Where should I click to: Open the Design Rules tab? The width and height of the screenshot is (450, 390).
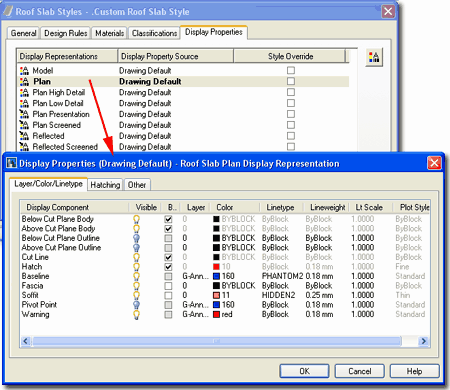pos(66,33)
